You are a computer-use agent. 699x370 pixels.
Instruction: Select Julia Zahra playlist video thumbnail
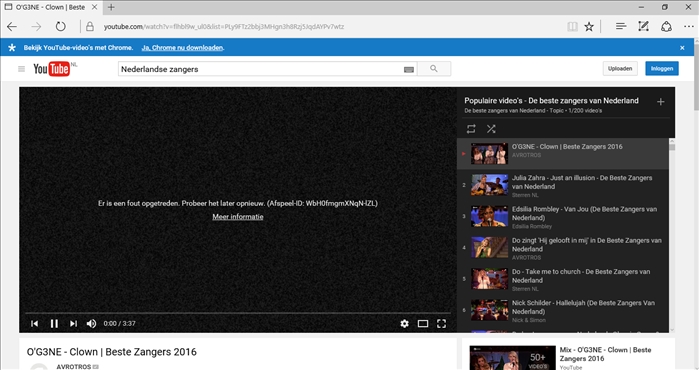coord(489,185)
